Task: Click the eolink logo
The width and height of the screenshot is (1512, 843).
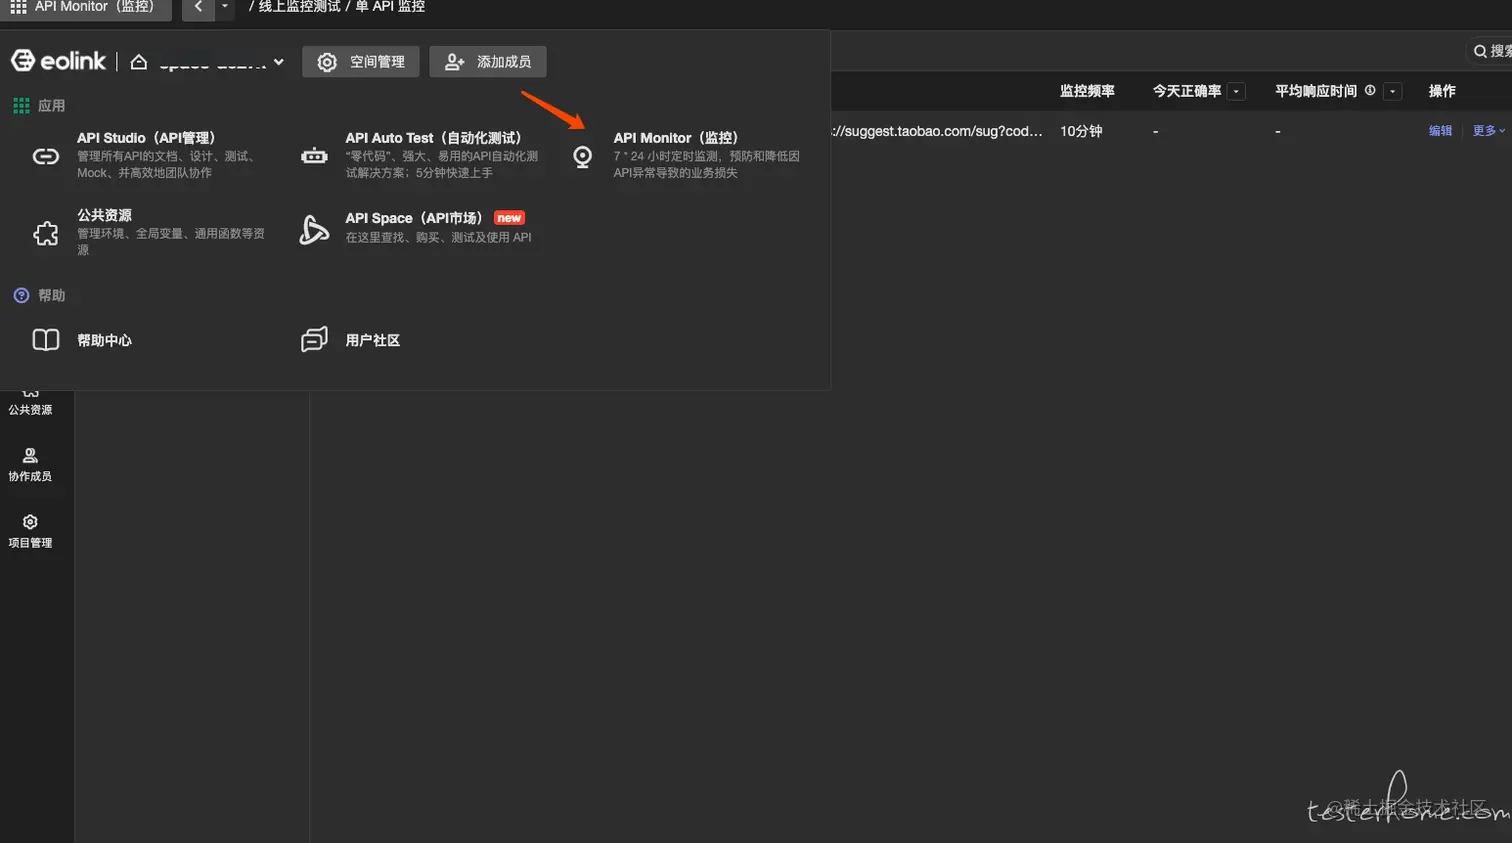Action: pos(58,61)
